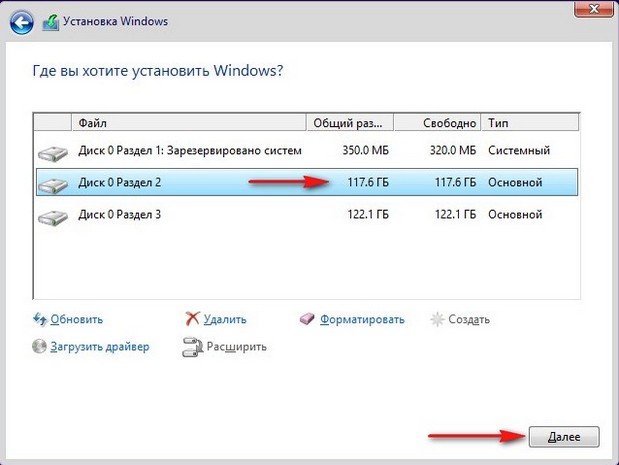Sort by the Свободно column header

[437, 123]
